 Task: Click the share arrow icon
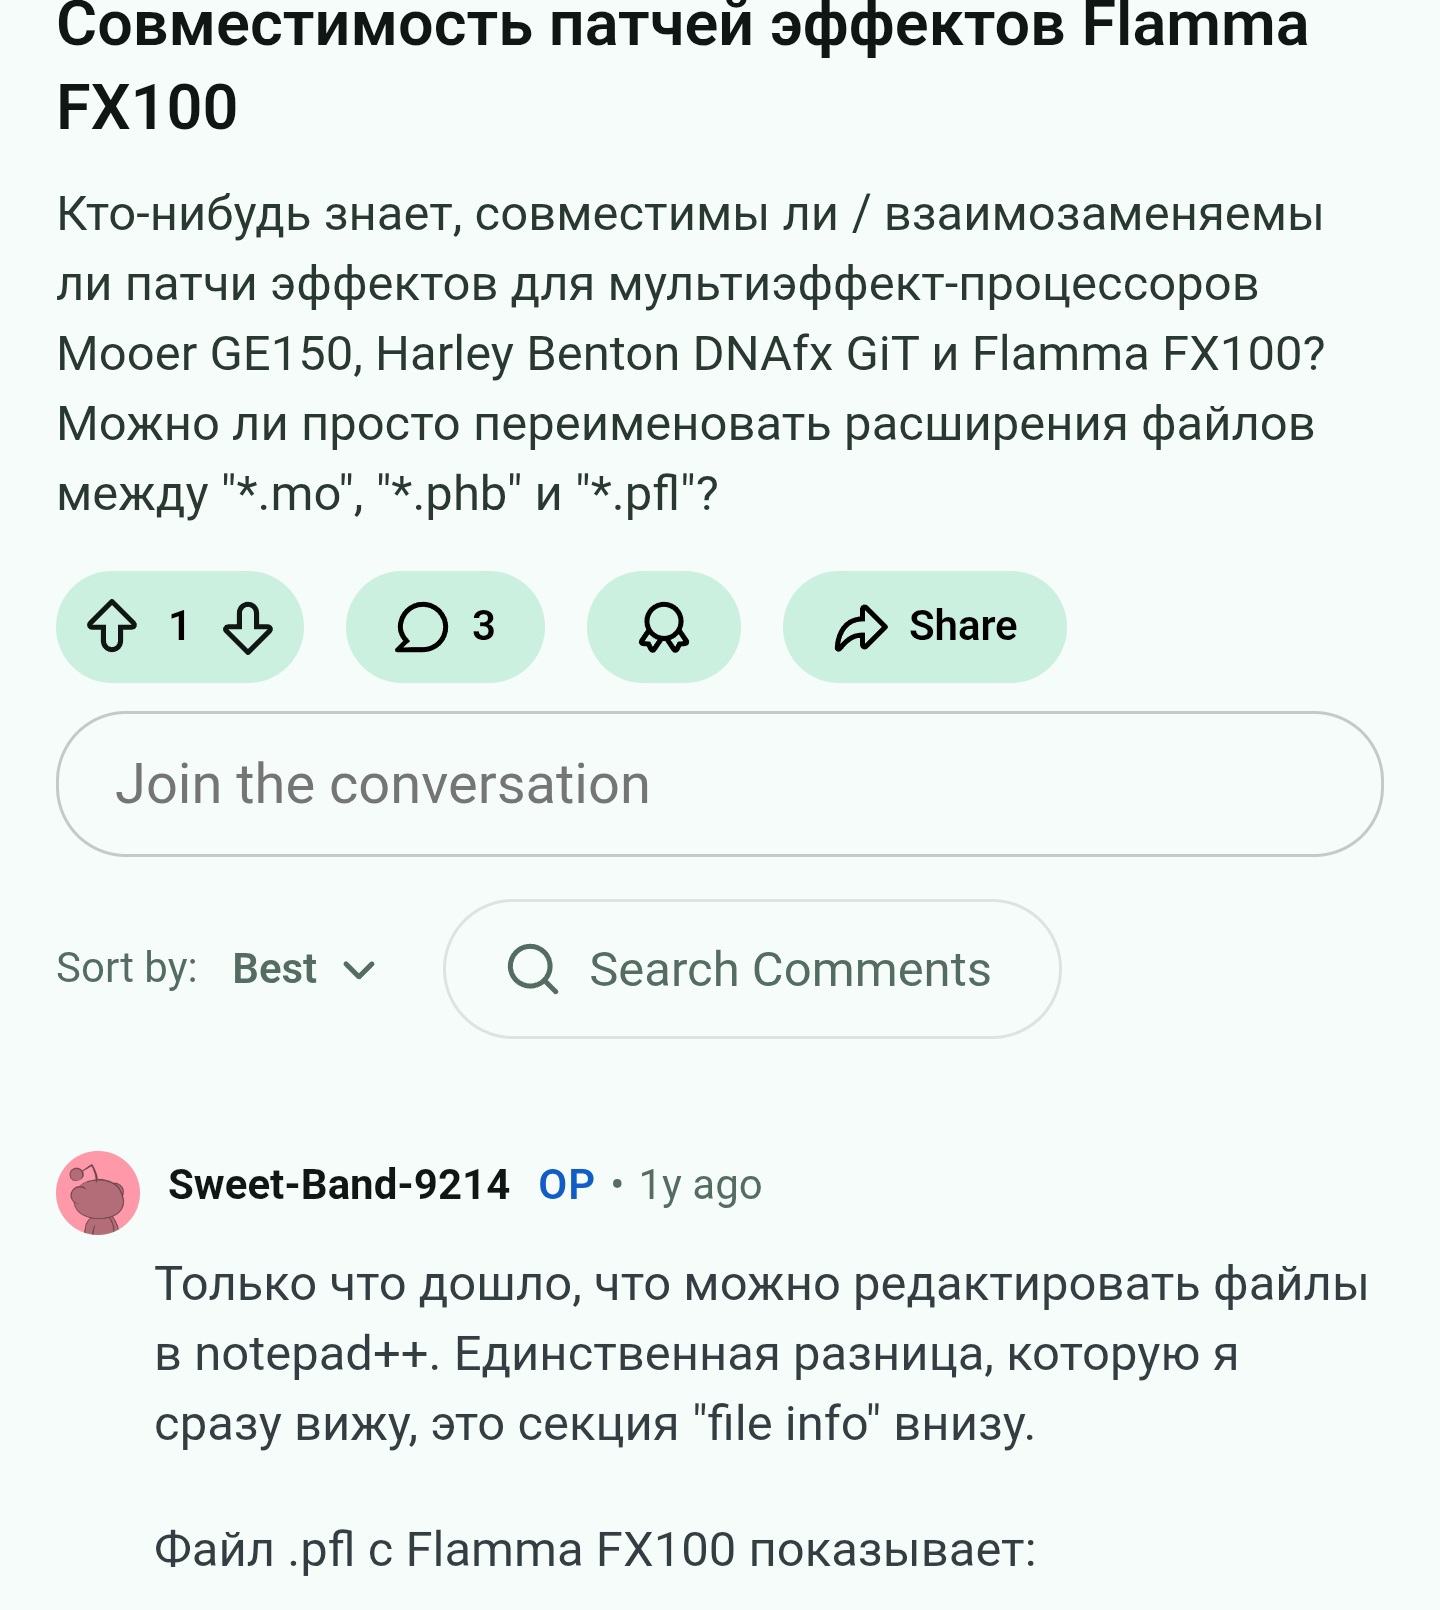tap(860, 627)
